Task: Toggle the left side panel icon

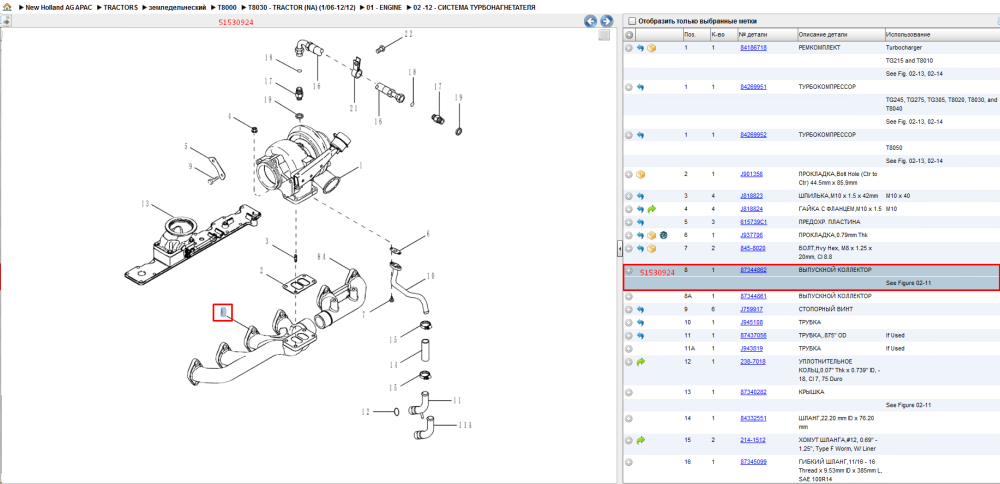Action: pos(6,21)
